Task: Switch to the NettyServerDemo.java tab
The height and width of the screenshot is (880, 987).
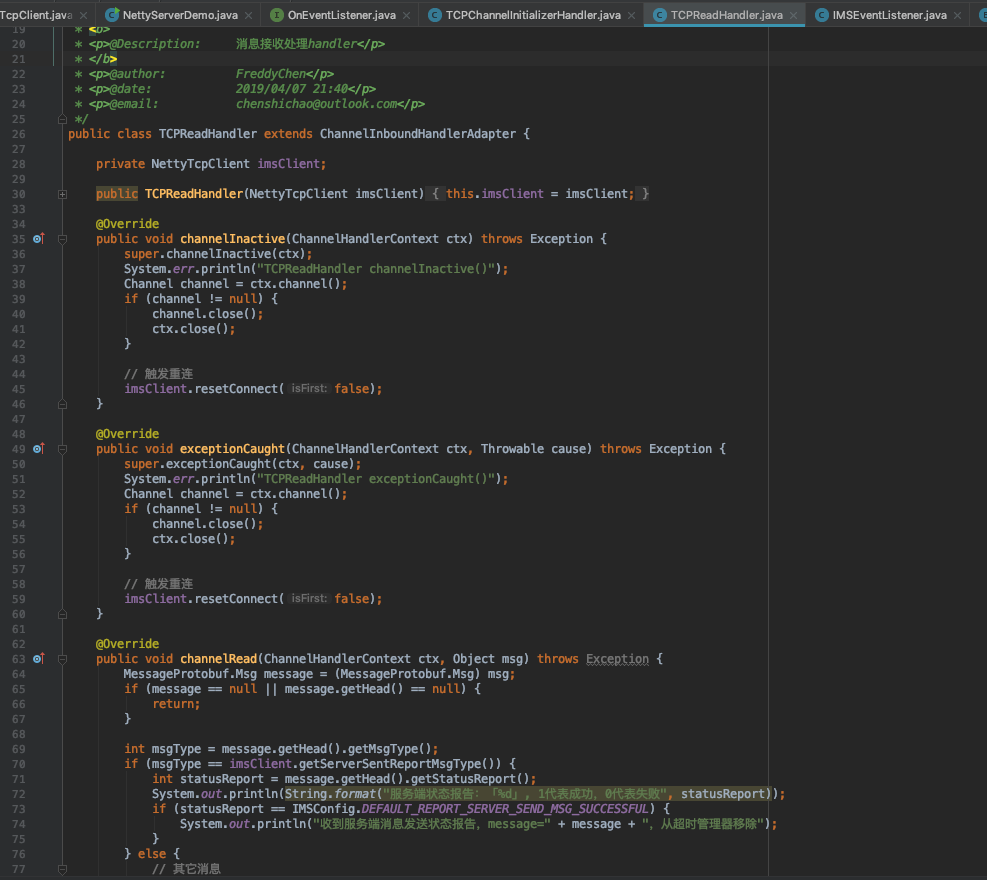Action: coord(179,15)
